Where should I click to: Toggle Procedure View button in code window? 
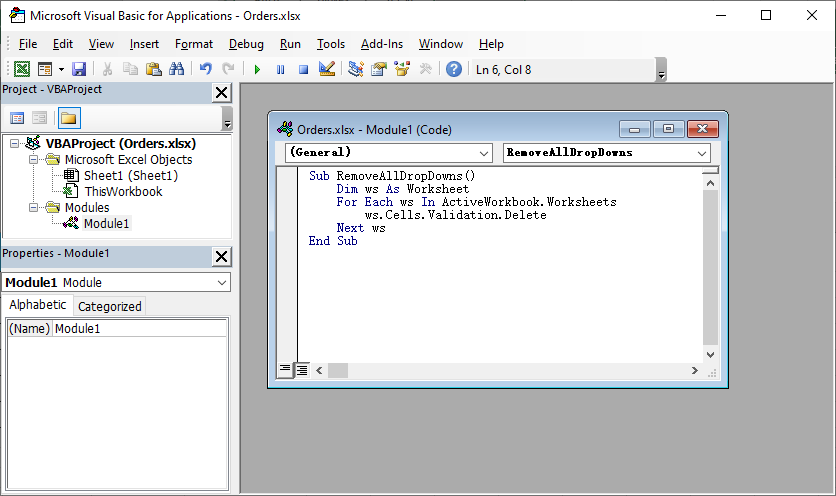tap(285, 370)
